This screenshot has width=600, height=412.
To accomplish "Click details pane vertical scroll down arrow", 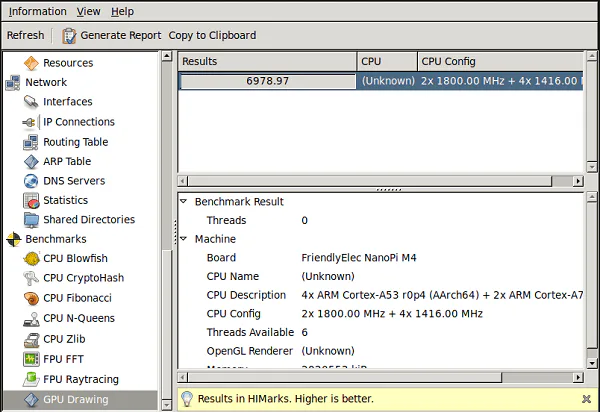I will (592, 363).
